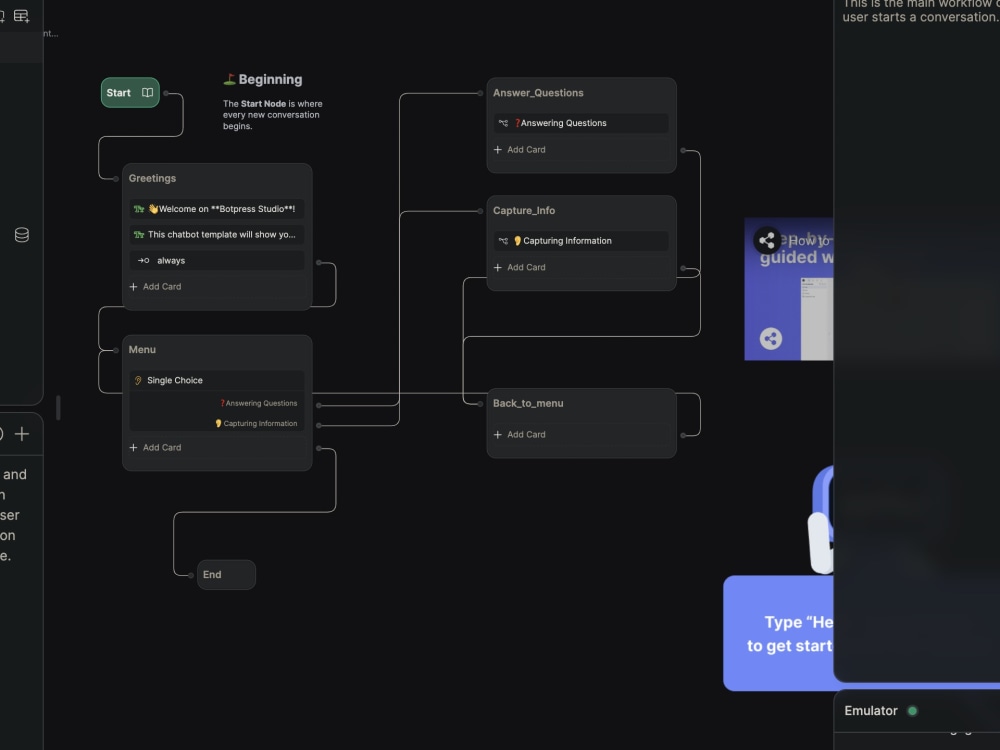
Task: Open the book icon on the Start node
Action: click(x=148, y=92)
